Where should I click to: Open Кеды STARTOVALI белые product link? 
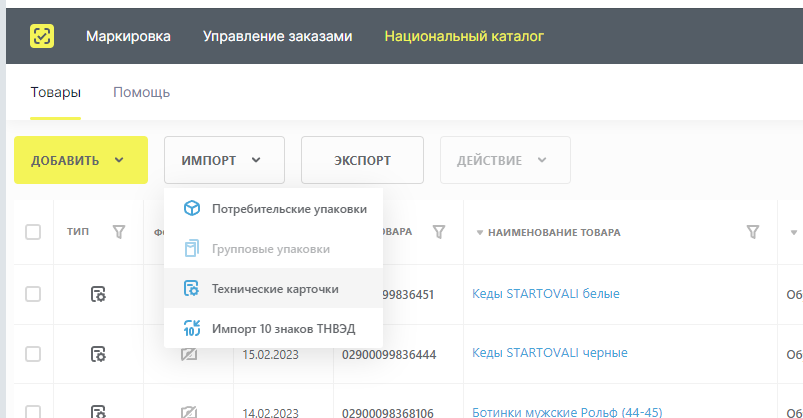(546, 294)
